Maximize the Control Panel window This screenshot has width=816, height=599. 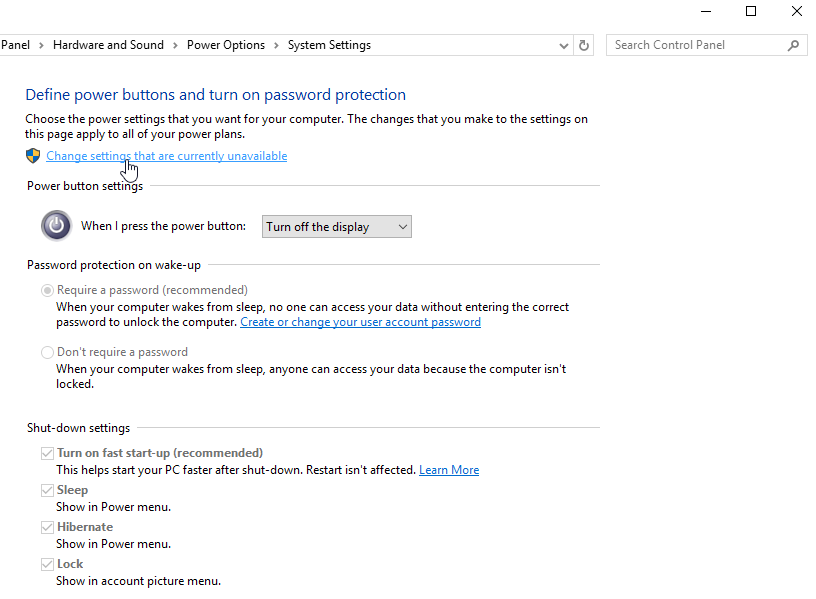point(751,12)
